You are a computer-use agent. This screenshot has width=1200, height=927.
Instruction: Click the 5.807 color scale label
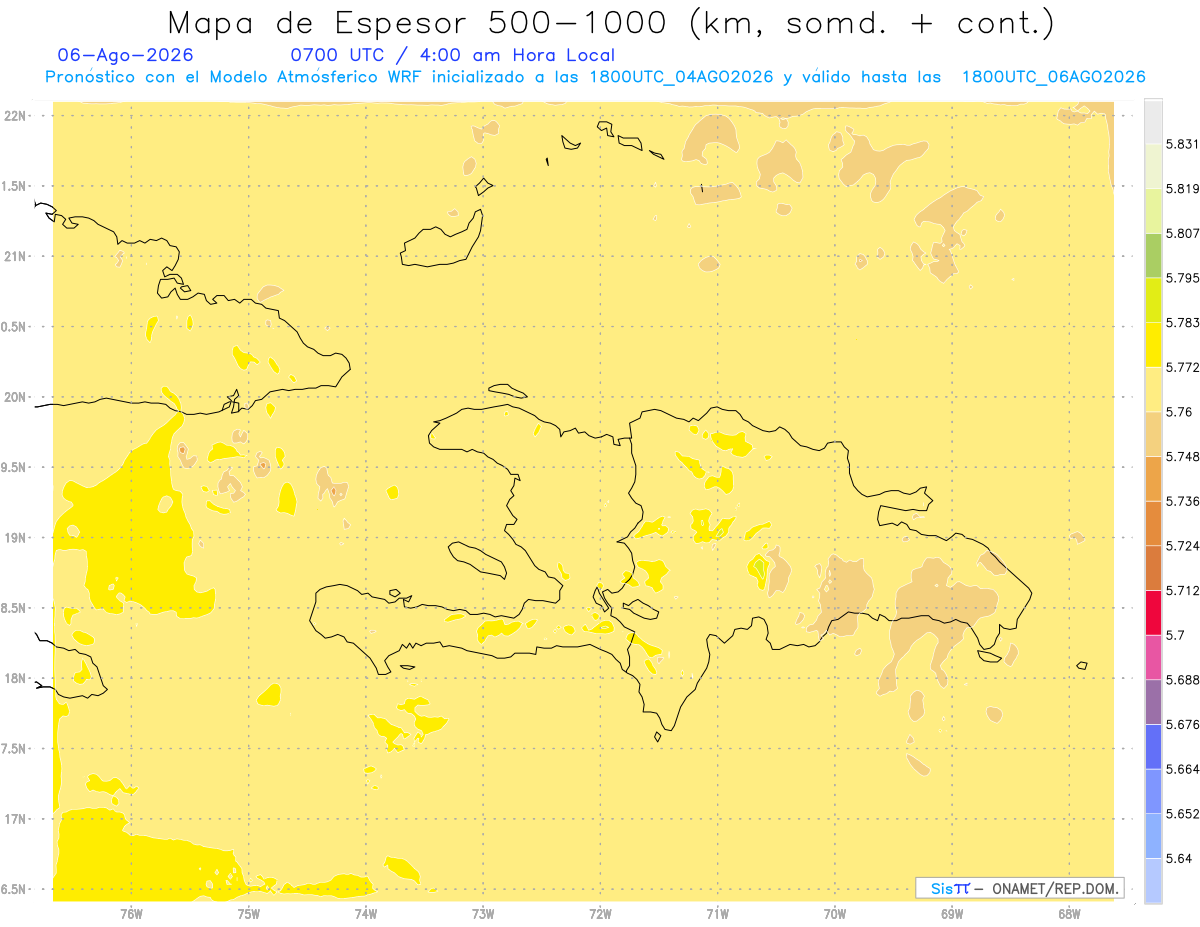[x=1182, y=233]
